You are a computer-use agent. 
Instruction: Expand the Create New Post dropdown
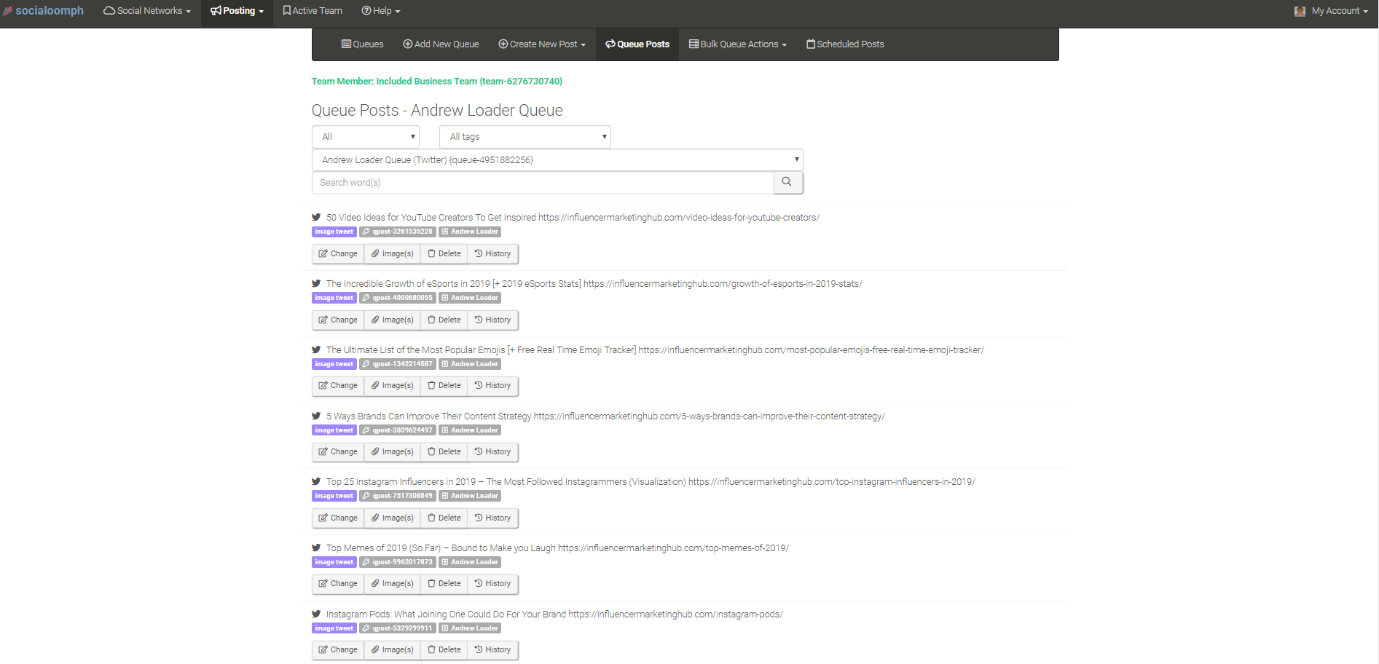[x=542, y=44]
